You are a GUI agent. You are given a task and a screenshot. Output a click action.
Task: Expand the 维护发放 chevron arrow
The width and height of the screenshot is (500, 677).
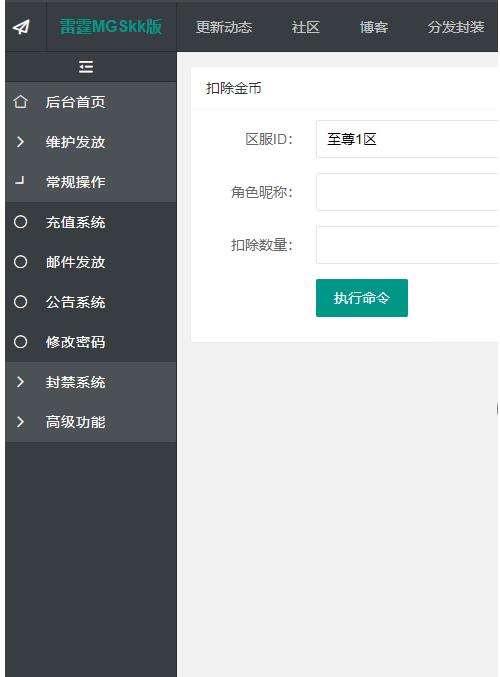[20, 142]
